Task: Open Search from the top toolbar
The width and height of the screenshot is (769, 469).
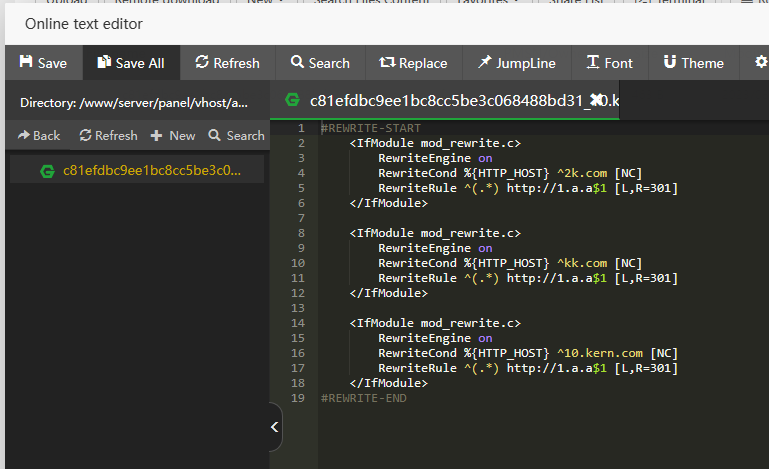Action: tap(320, 63)
